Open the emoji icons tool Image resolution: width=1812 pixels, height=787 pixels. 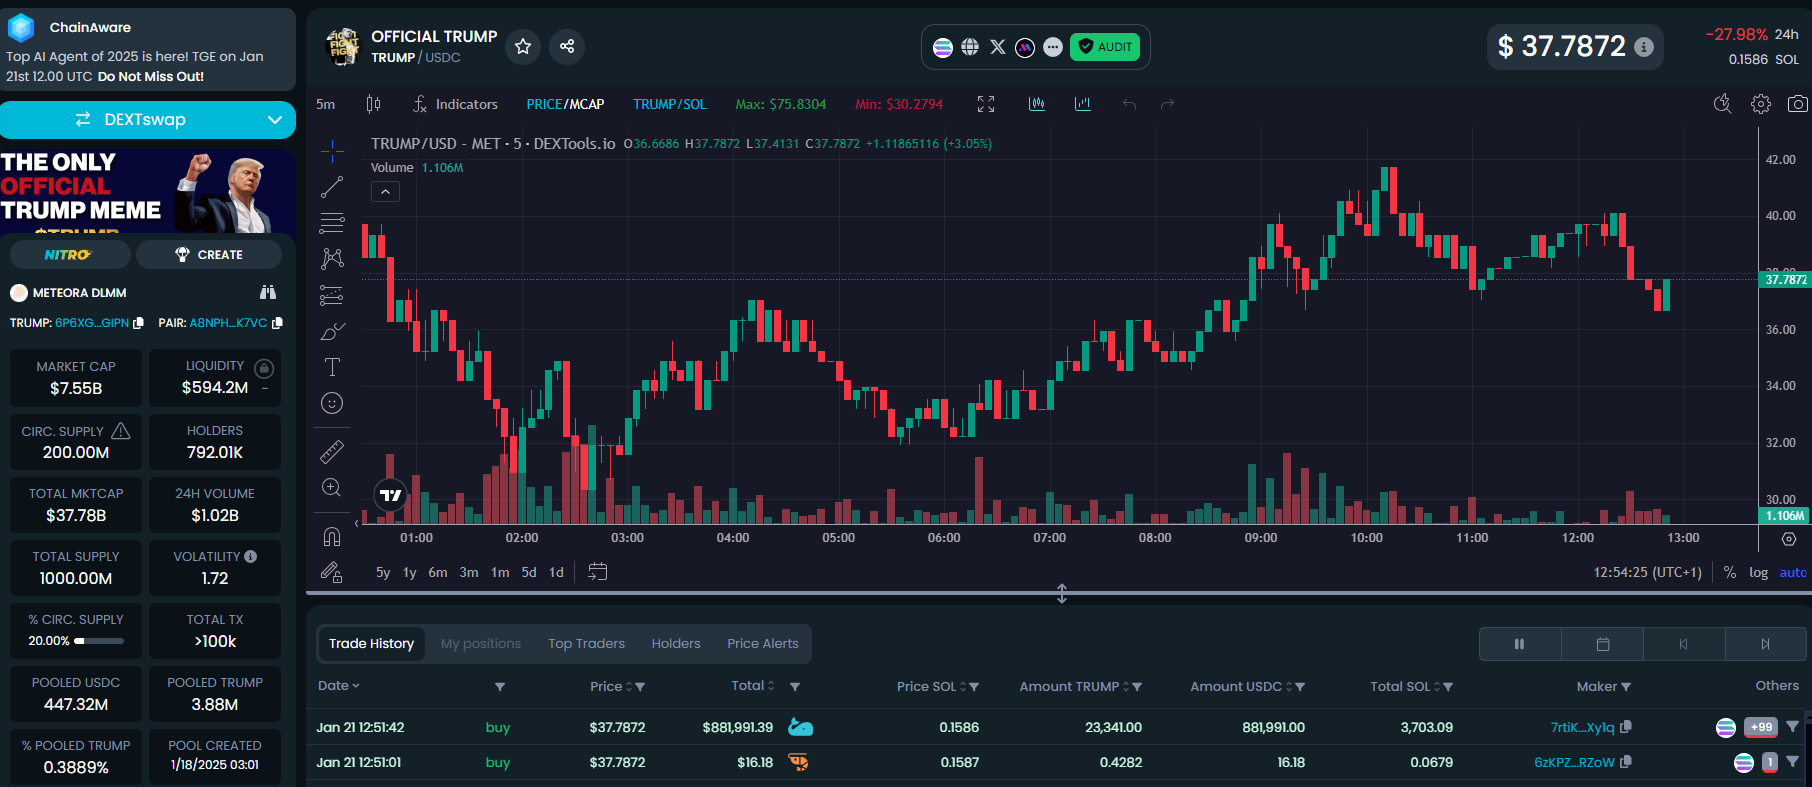[x=332, y=403]
